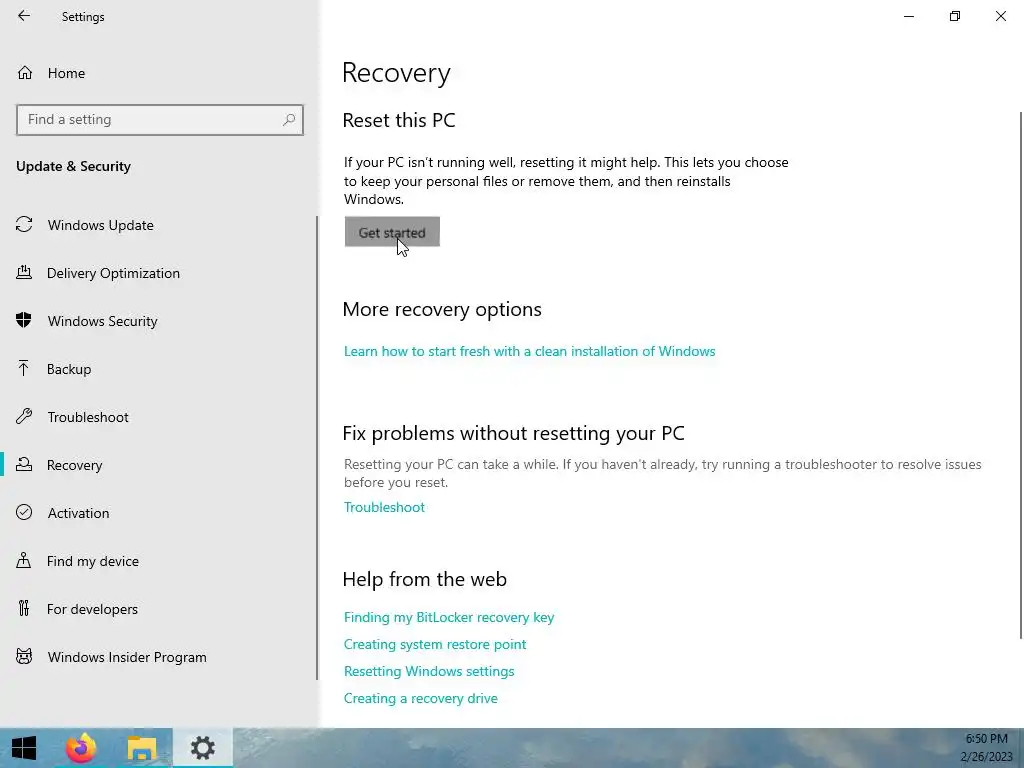Click the Backup arrow icon
1024x768 pixels.
[x=24, y=368]
